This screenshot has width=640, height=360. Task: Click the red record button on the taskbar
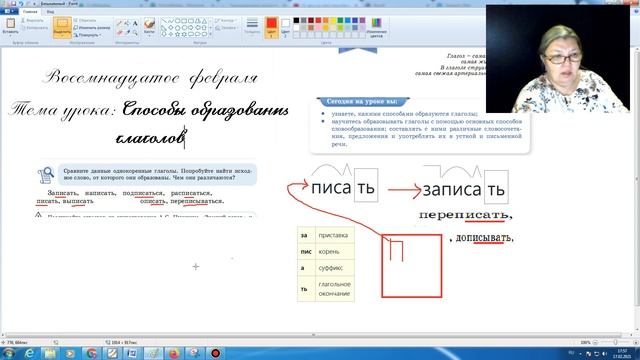pyautogui.click(x=216, y=353)
